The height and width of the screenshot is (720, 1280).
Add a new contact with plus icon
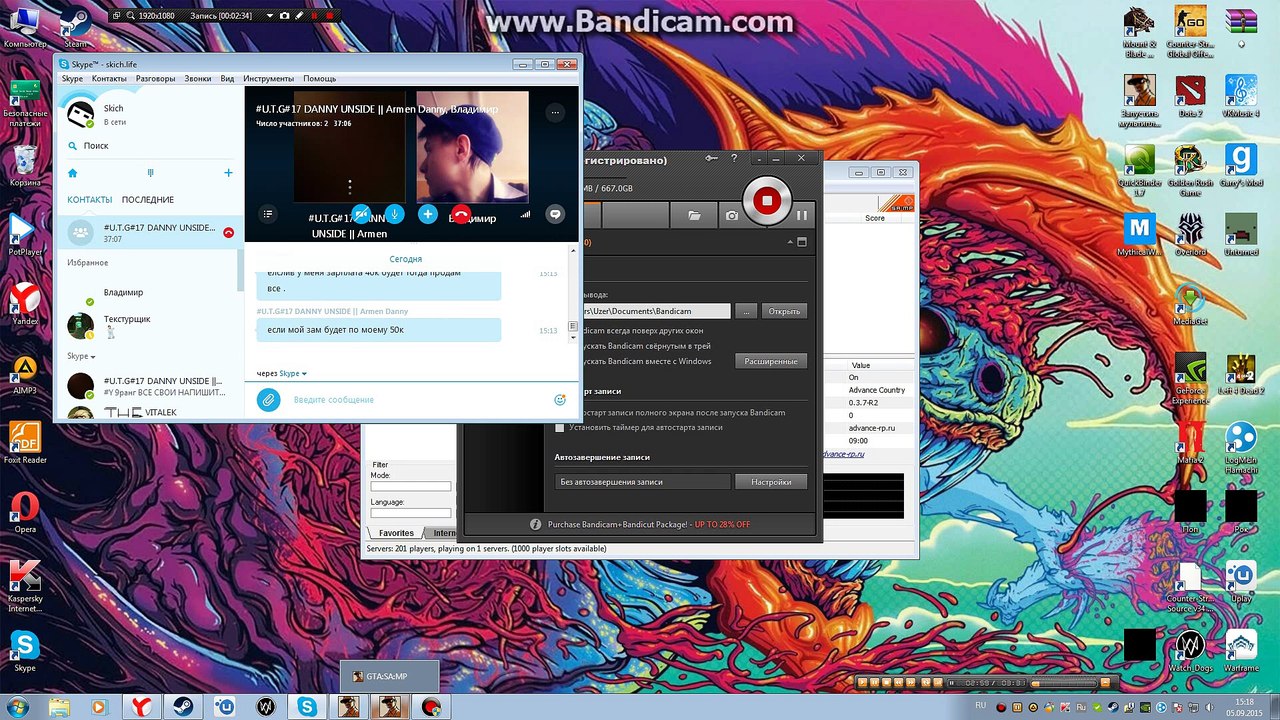228,173
